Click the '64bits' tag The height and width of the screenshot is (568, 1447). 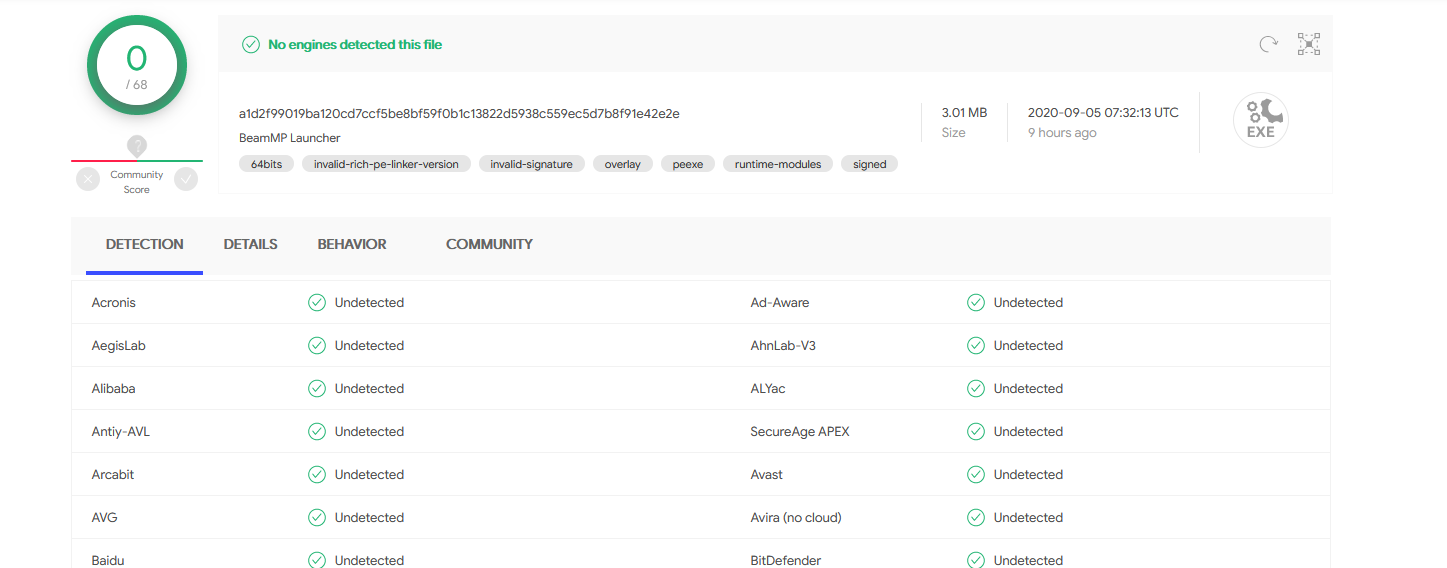click(266, 164)
